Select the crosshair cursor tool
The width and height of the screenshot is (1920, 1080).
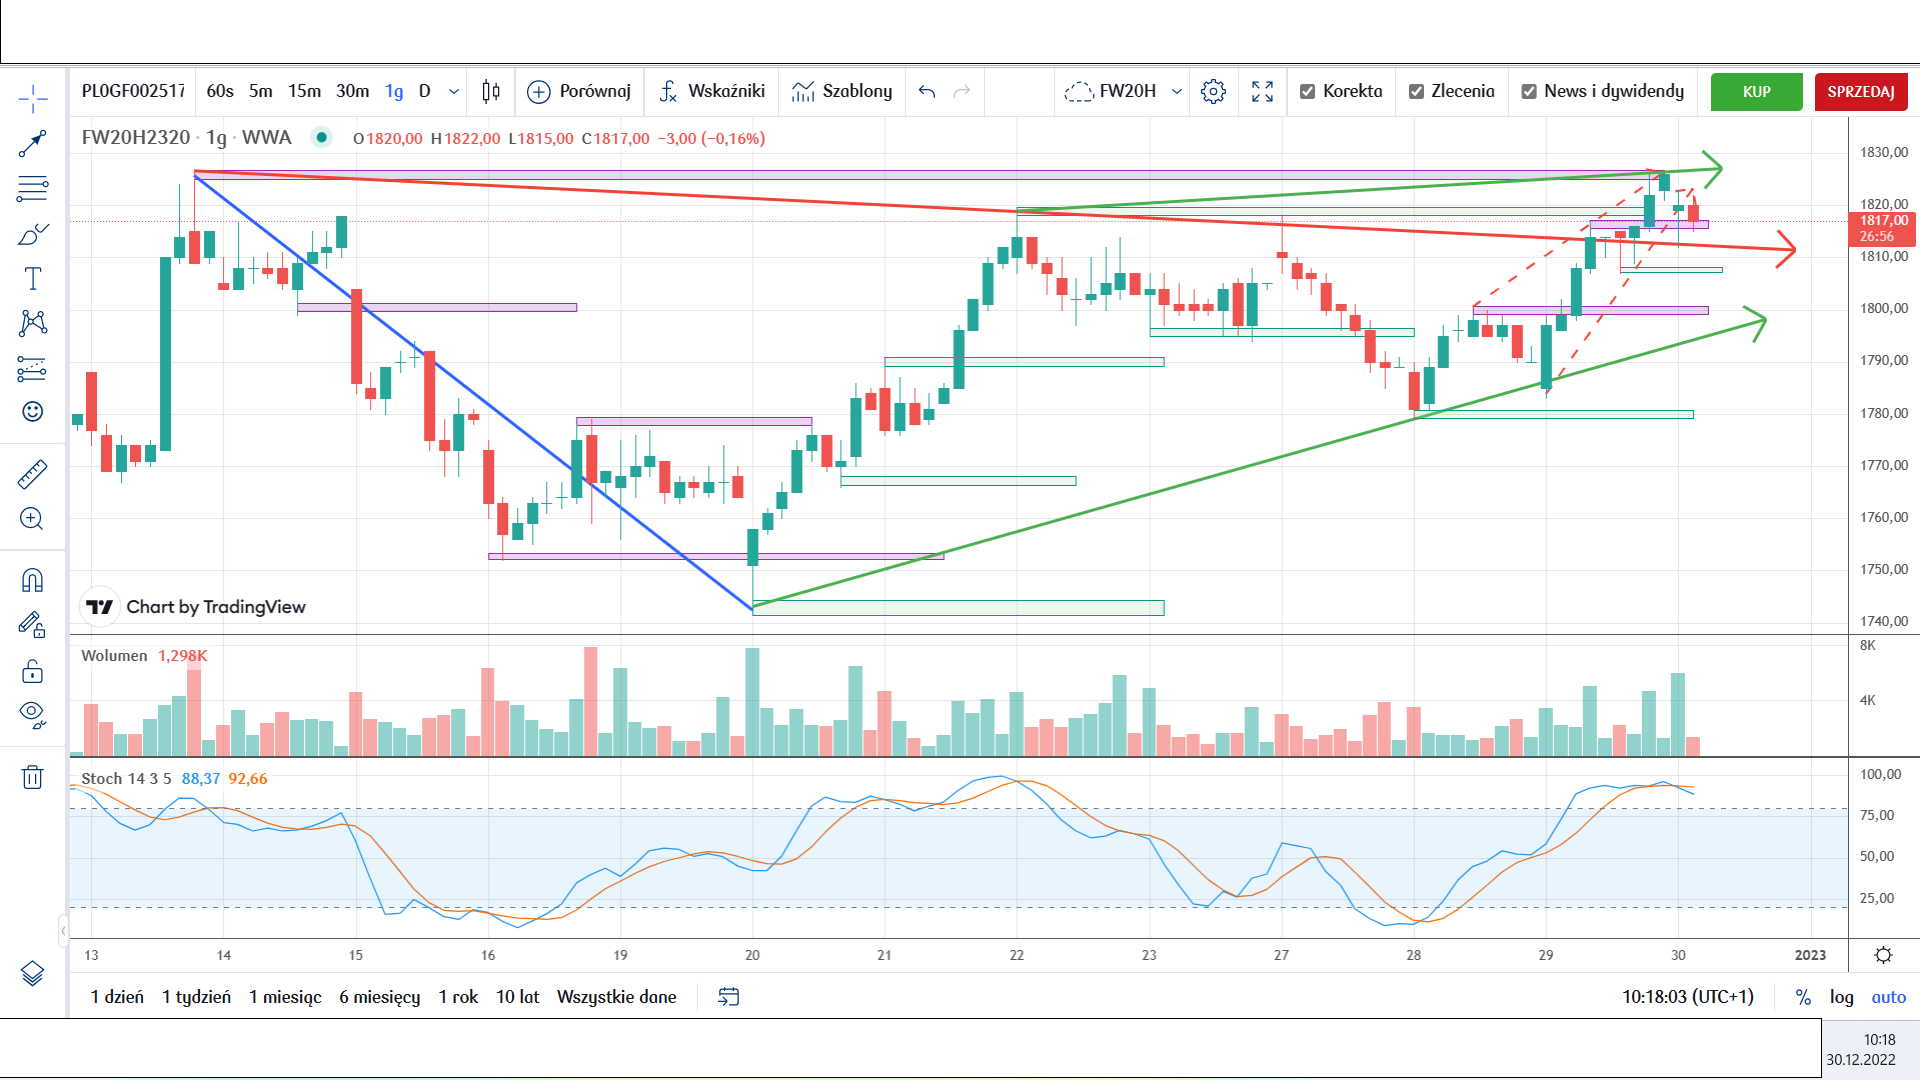click(33, 99)
